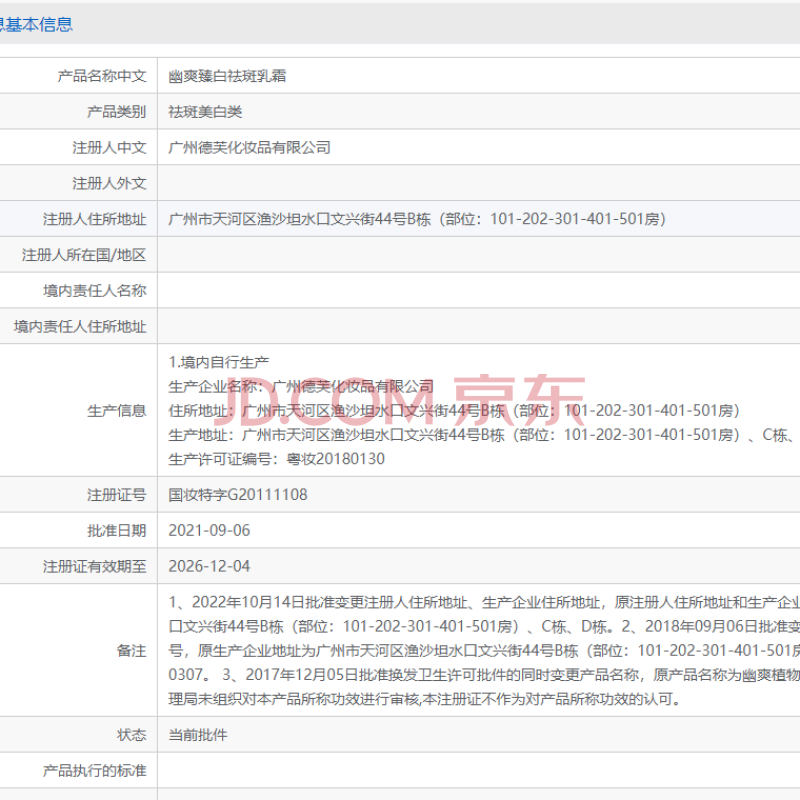Click remark line starting '1、2022年10月14日批准变更'
800x800 pixels.
(x=484, y=602)
